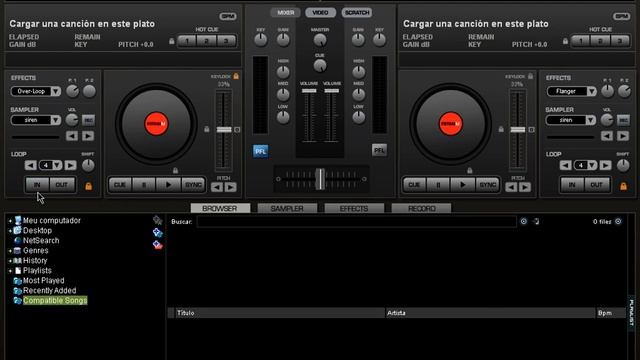This screenshot has height=360, width=640.
Task: Double left deck loop length arrow
Action: [x=70, y=165]
